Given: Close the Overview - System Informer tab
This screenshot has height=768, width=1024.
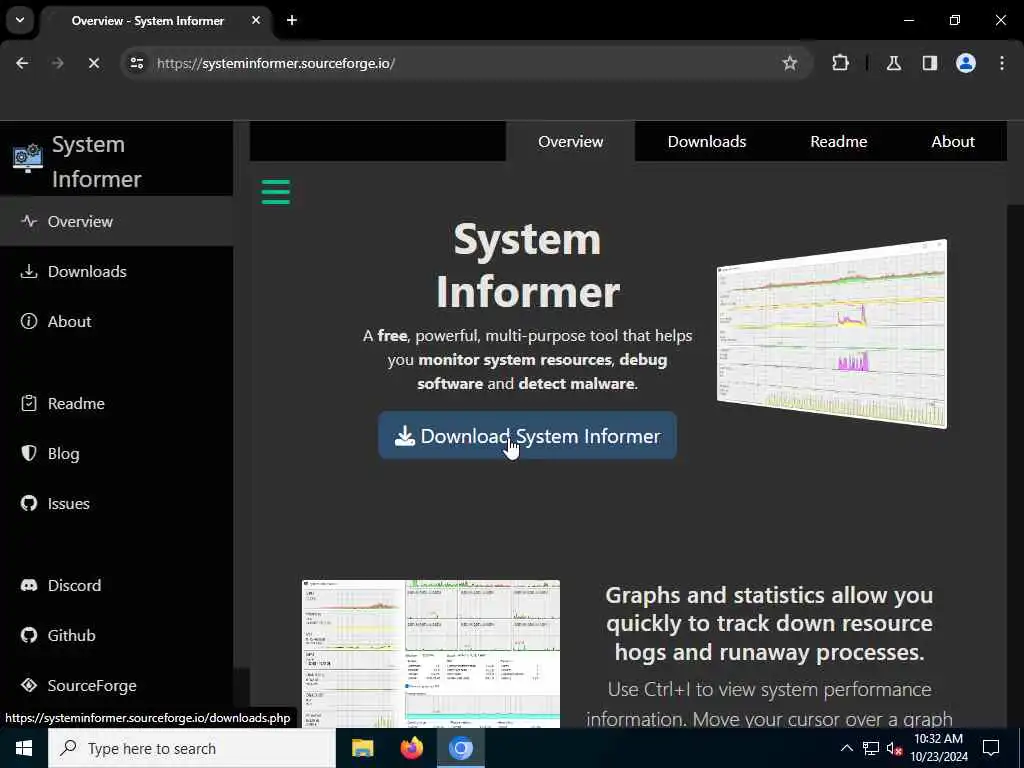Looking at the screenshot, I should 256,20.
